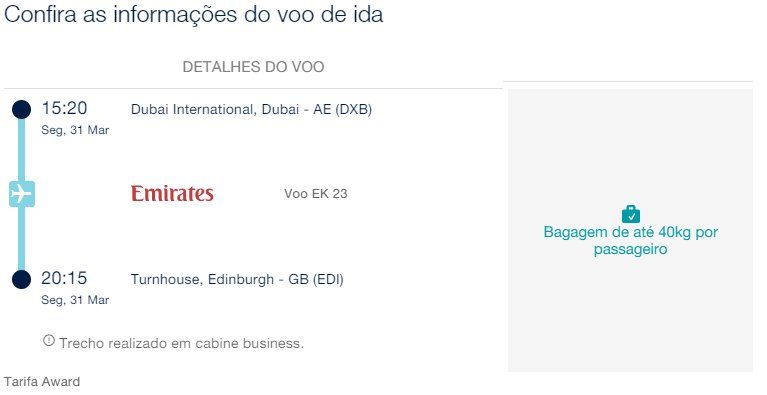Image resolution: width=767 pixels, height=395 pixels.
Task: Select the DETALHES DO VOO tab
Action: point(253,67)
